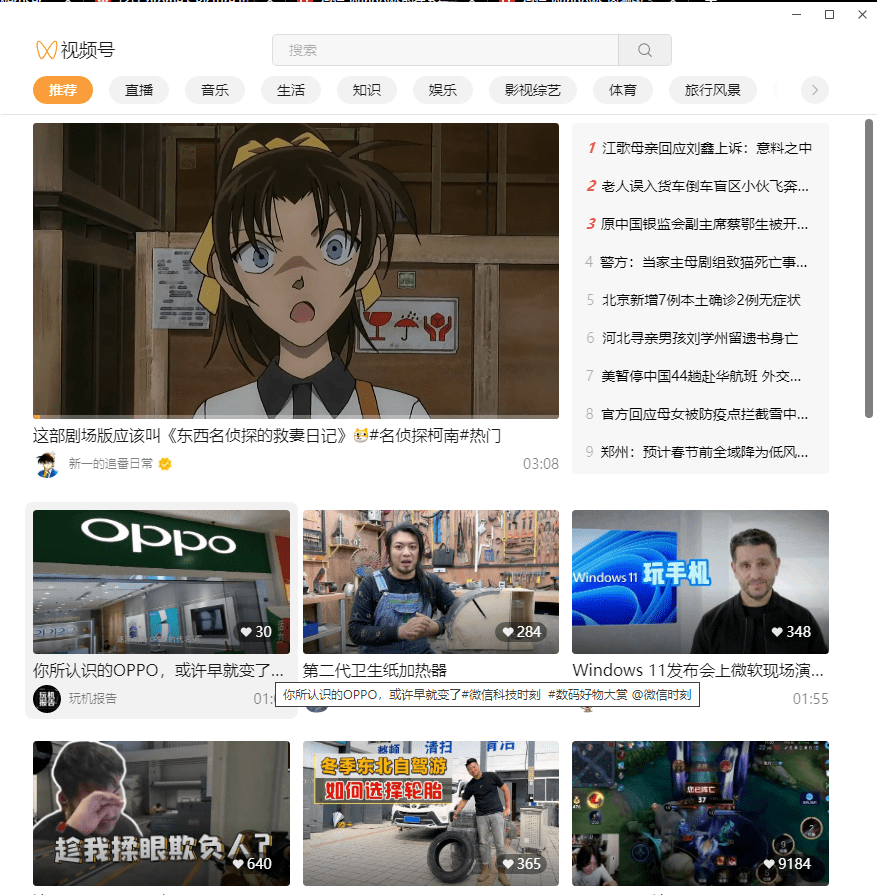
Task: Click the search magnifier icon
Action: pos(644,50)
